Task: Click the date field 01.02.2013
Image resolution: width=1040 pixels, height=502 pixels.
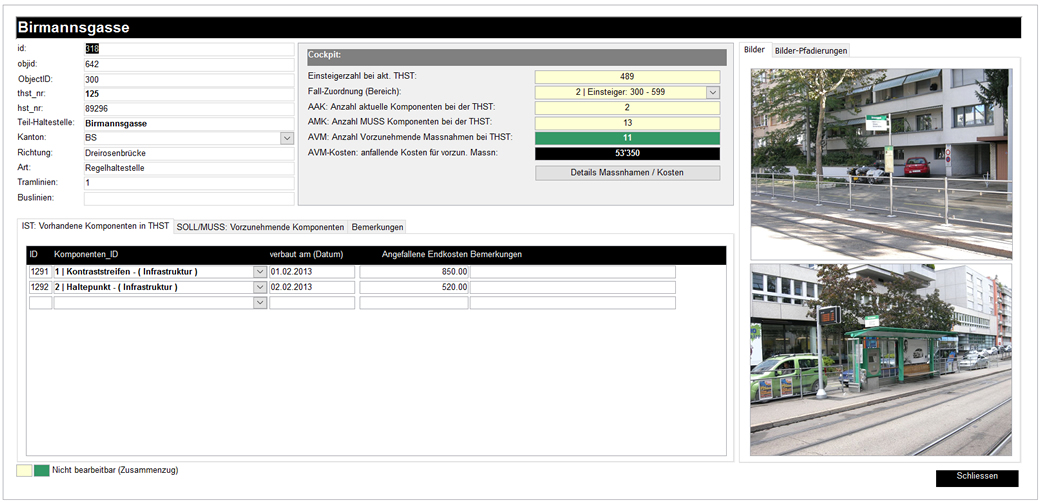Action: [x=312, y=272]
